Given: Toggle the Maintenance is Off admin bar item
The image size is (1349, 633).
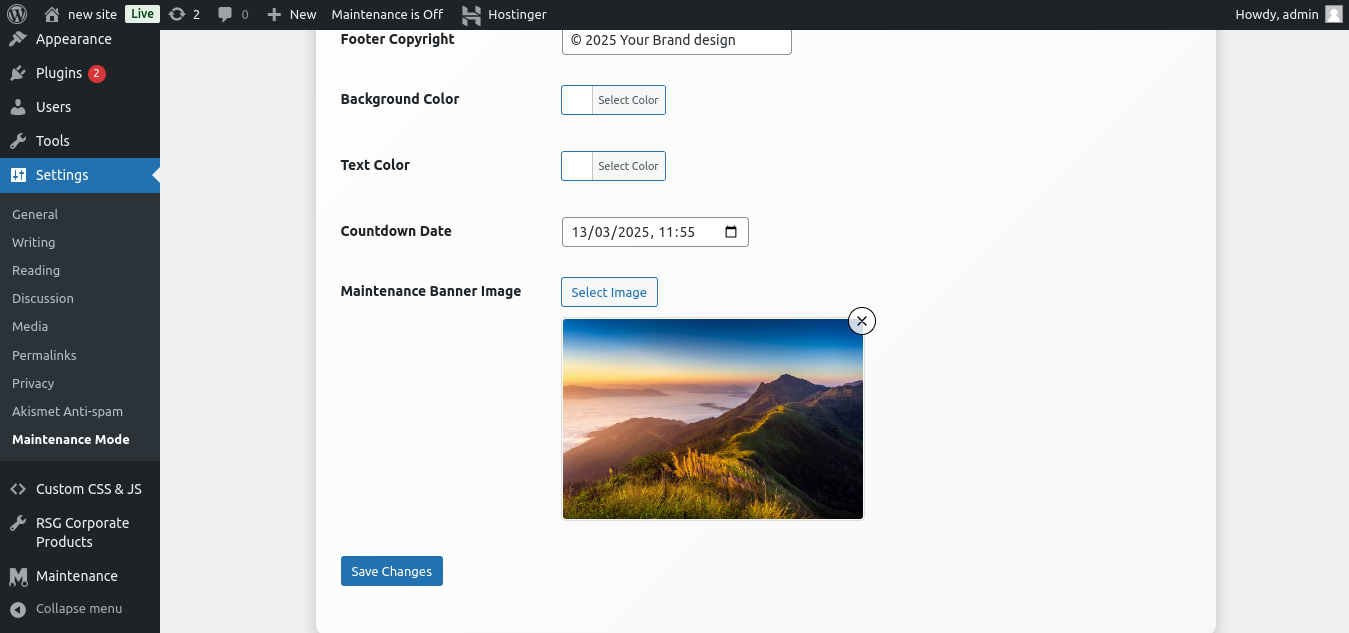Looking at the screenshot, I should [x=387, y=14].
